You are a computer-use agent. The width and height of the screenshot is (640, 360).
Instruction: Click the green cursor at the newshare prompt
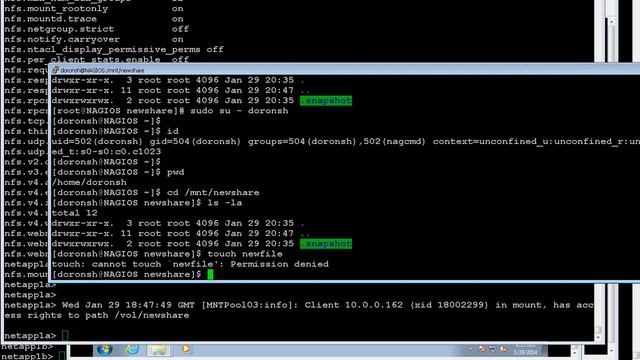click(x=210, y=274)
